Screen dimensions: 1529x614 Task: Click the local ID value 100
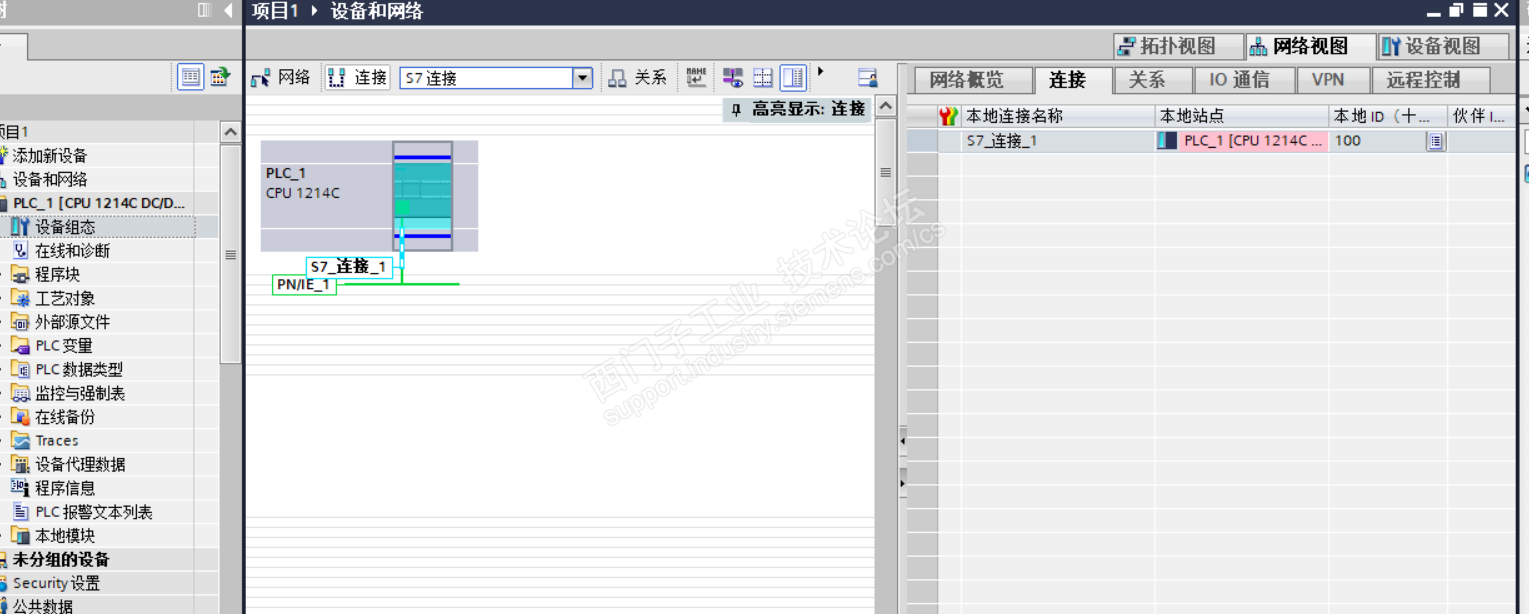coord(1348,141)
